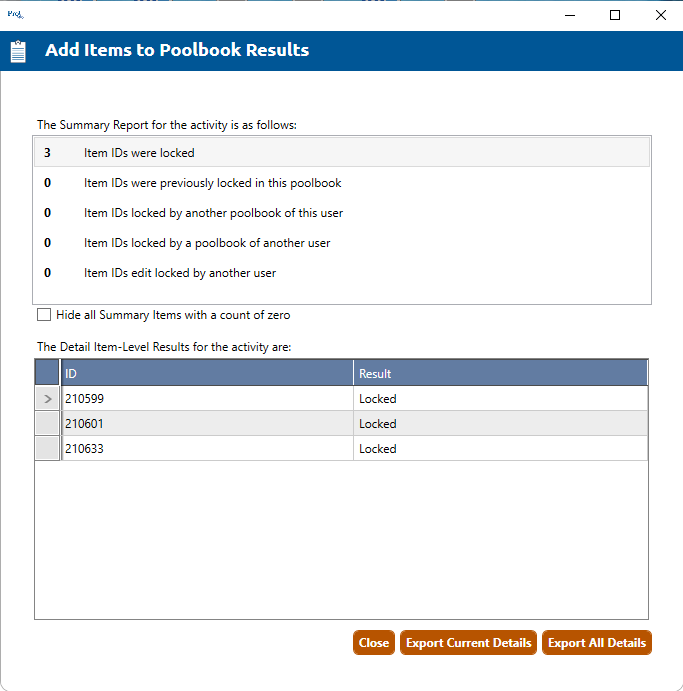
Task: Minimize the results window
Action: pos(569,15)
